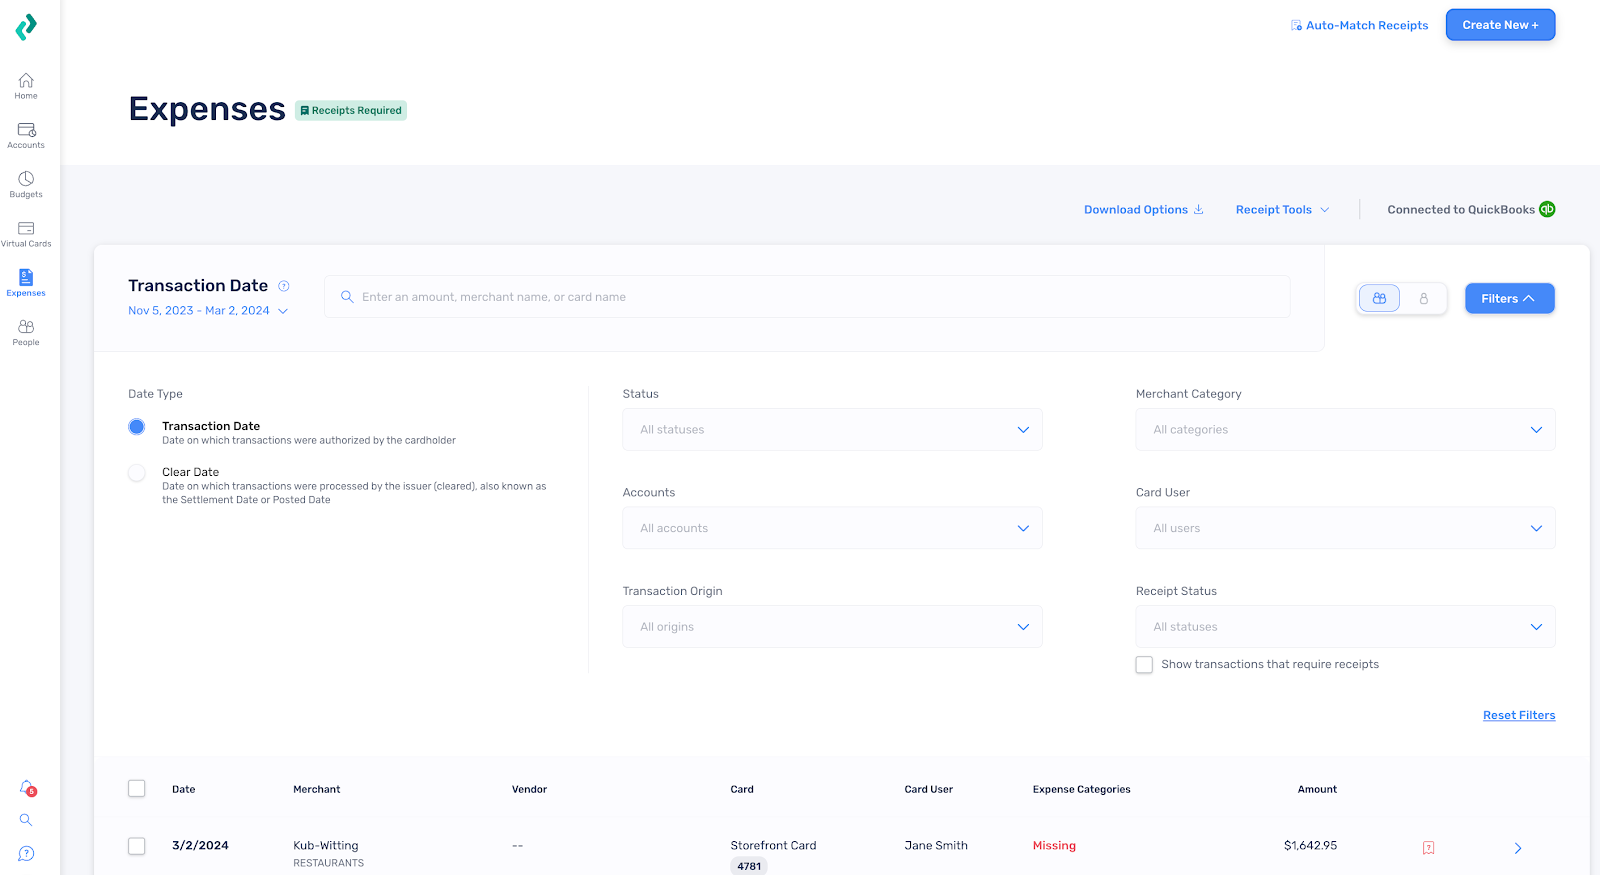Click the help chat bubble icon
This screenshot has height=875, width=1600.
coord(26,853)
